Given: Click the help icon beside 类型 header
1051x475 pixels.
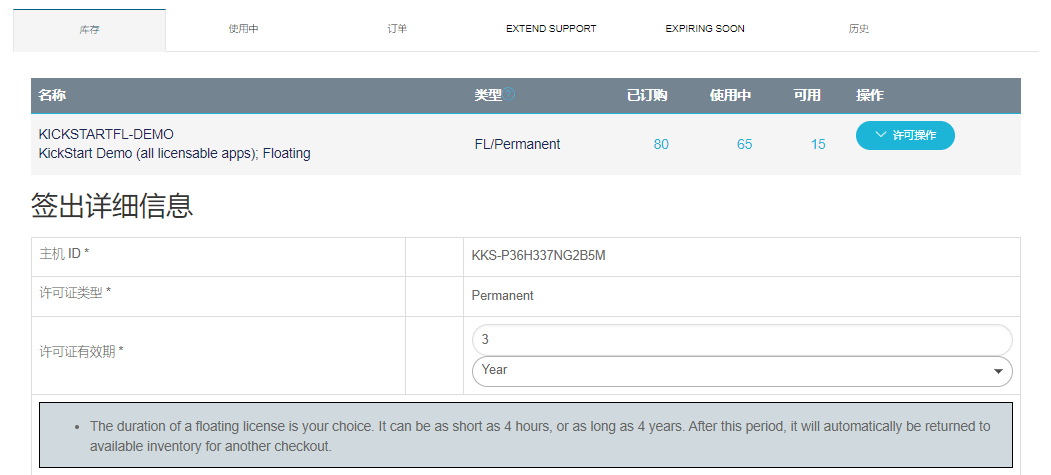Looking at the screenshot, I should (x=510, y=95).
